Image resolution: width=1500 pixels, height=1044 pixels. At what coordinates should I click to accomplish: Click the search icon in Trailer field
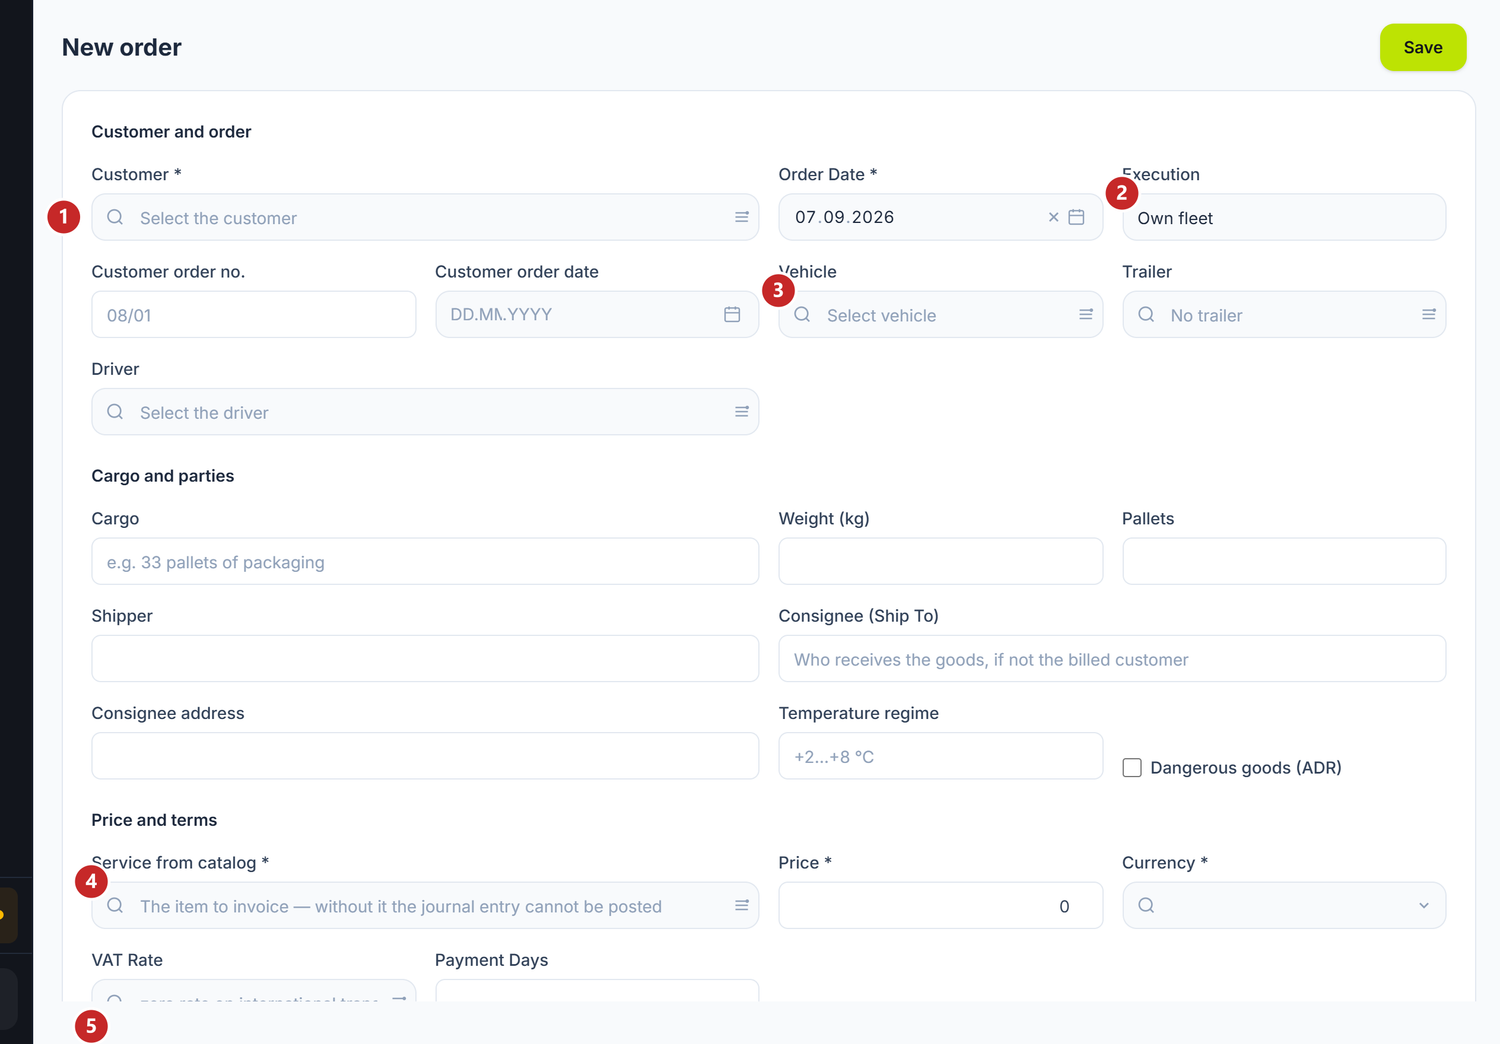coord(1147,314)
